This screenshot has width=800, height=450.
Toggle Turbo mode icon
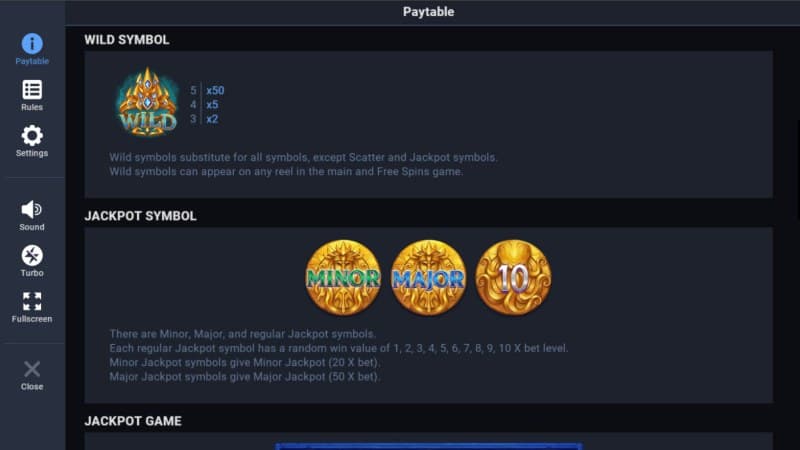pyautogui.click(x=32, y=255)
